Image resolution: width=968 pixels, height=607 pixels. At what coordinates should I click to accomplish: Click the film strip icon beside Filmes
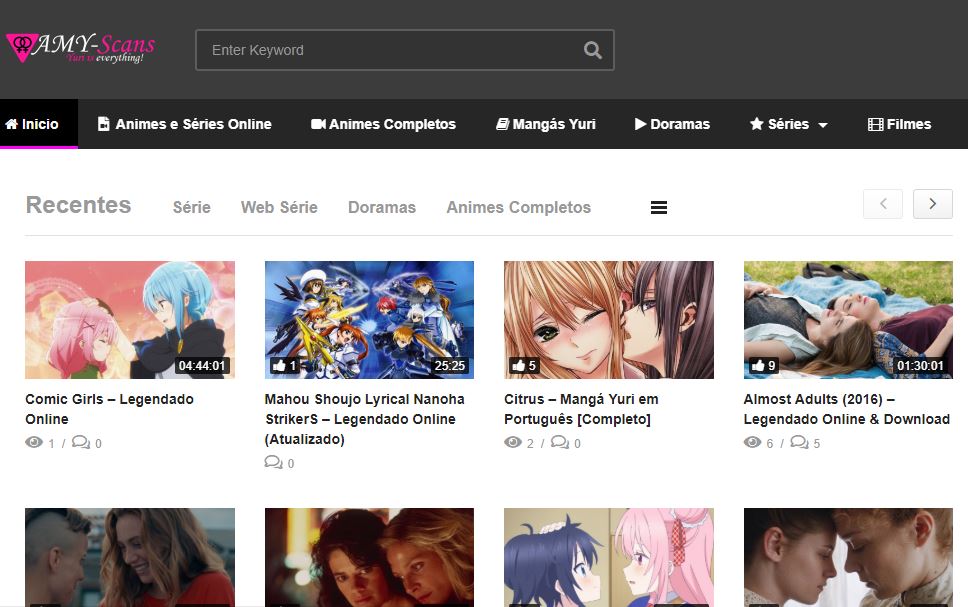click(875, 124)
